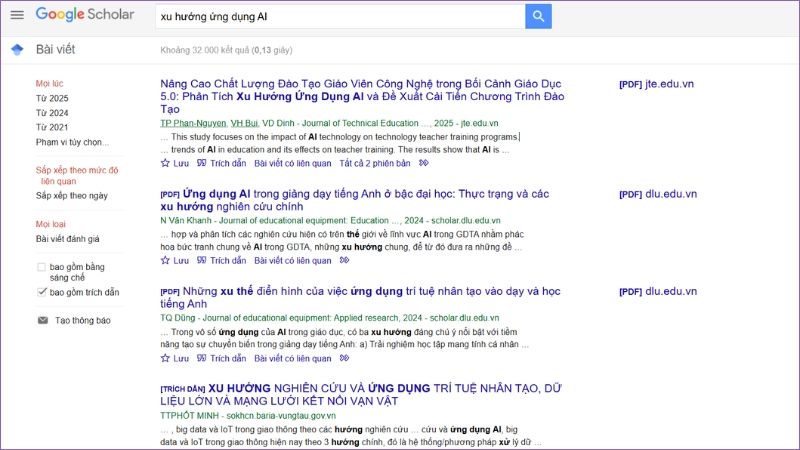Click the 'TQ Dũng - Journal of educational equipment' source line
The height and width of the screenshot is (450, 800).
(330, 318)
